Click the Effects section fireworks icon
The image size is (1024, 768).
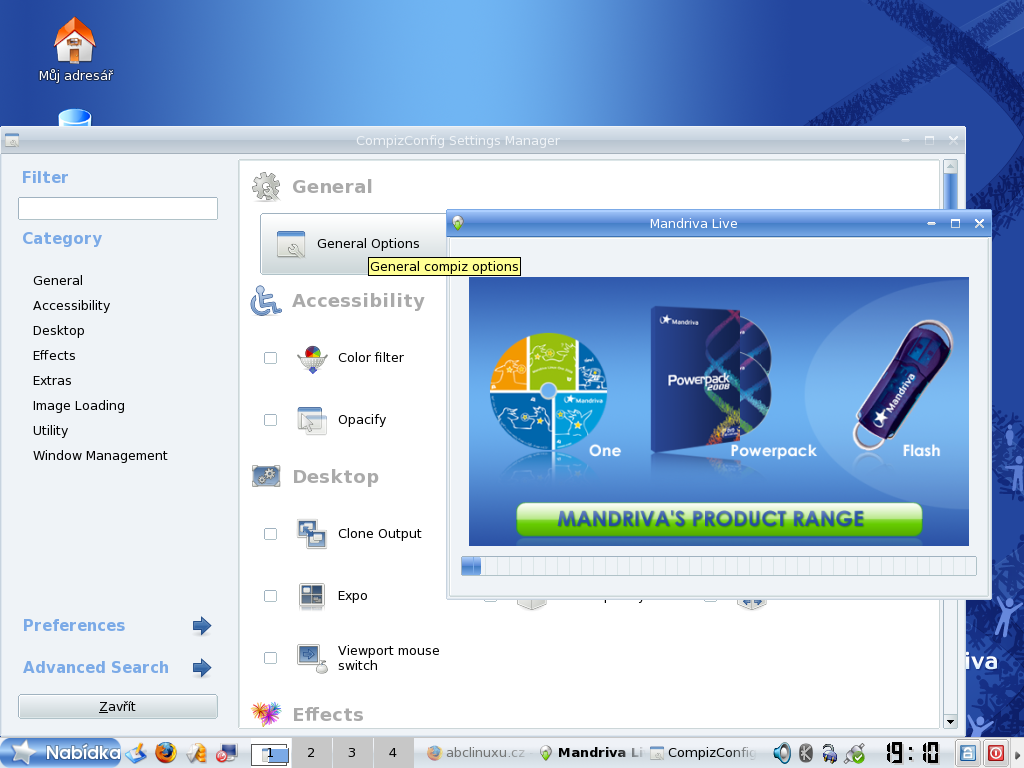click(x=266, y=714)
